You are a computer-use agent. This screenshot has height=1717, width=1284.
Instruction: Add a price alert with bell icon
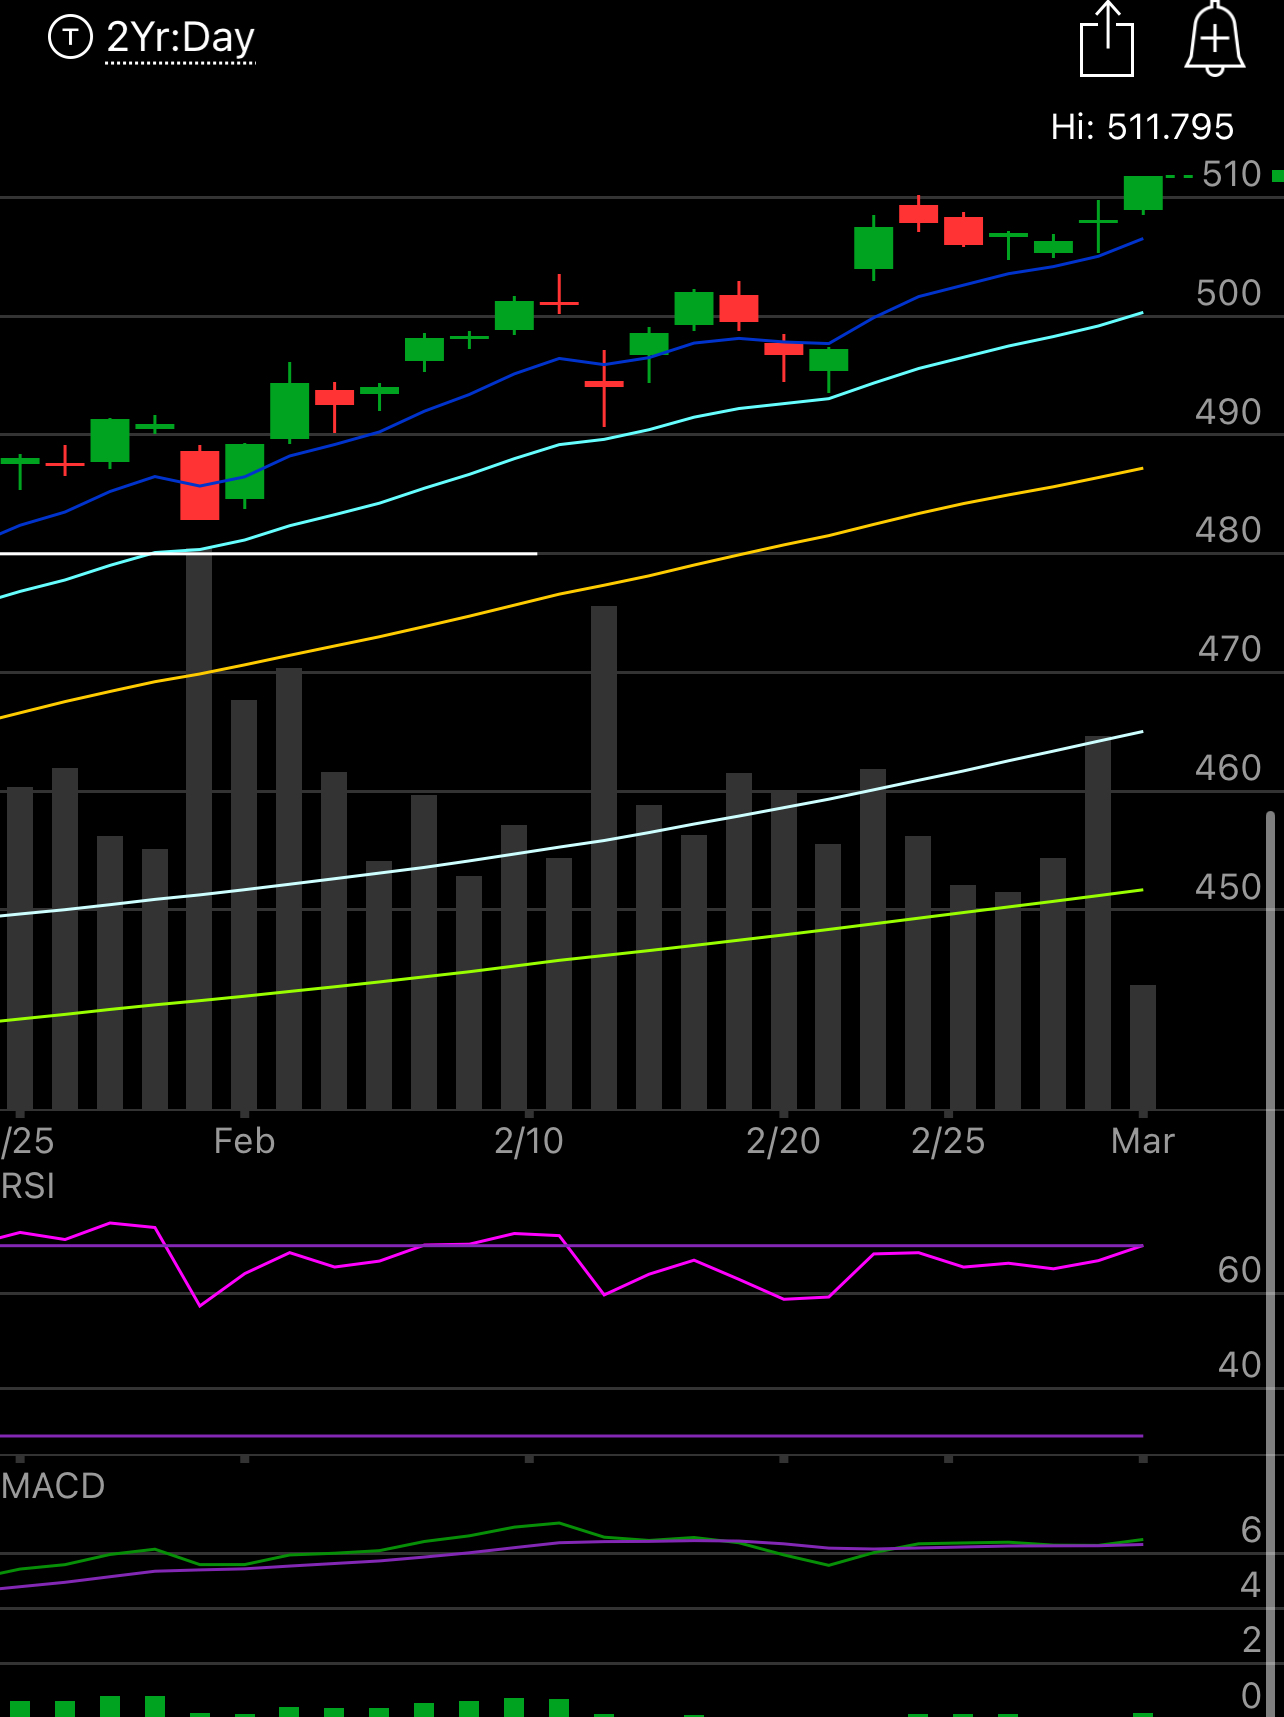tap(1214, 39)
